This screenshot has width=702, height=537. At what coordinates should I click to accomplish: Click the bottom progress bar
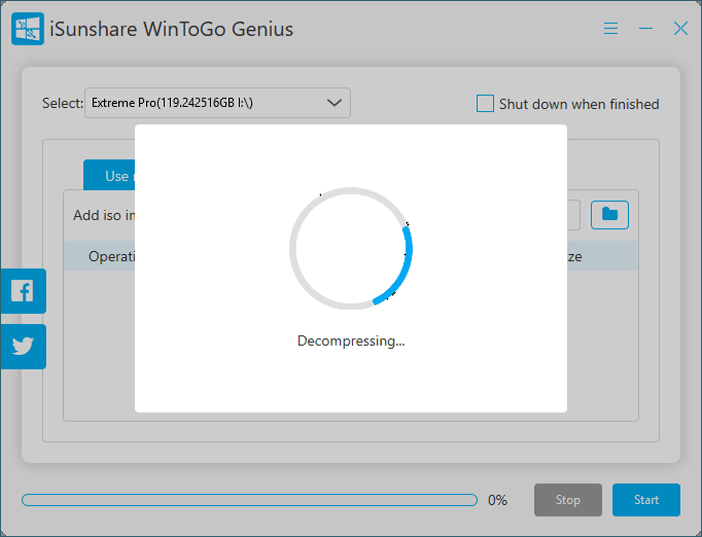(249, 500)
